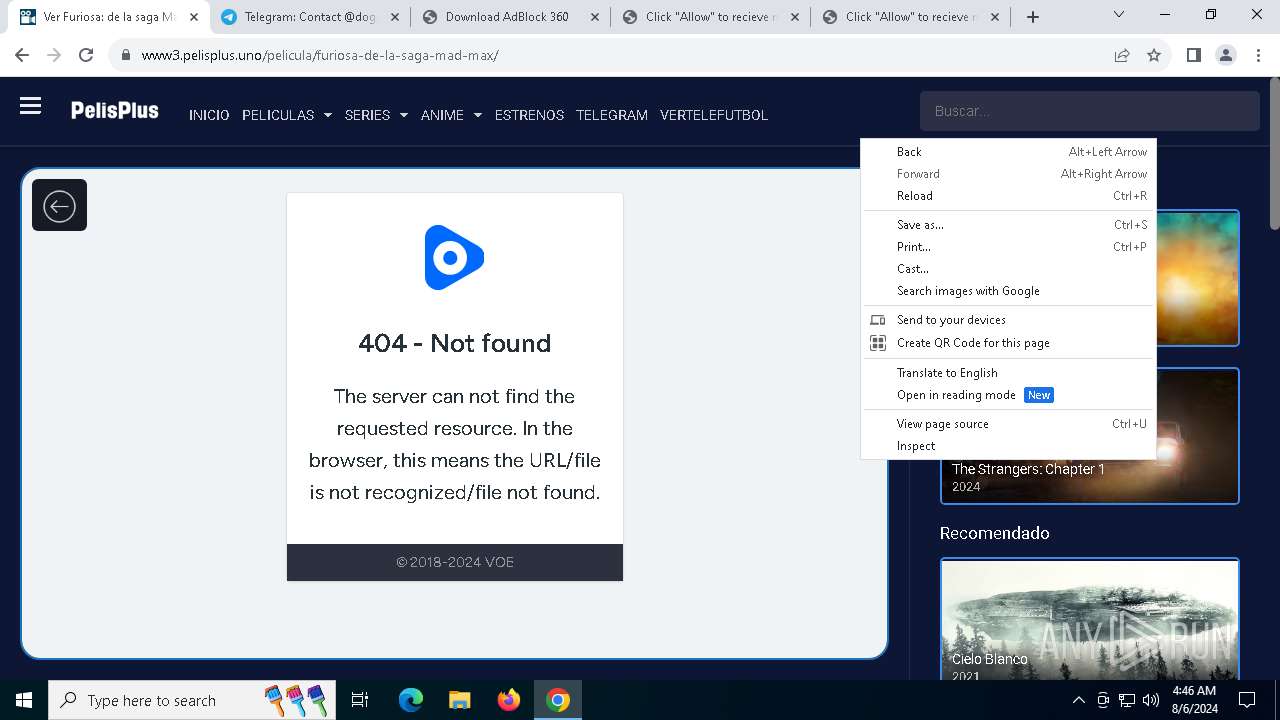The width and height of the screenshot is (1280, 720).
Task: Open the Cielo Blanco thumbnail
Action: pos(1090,619)
